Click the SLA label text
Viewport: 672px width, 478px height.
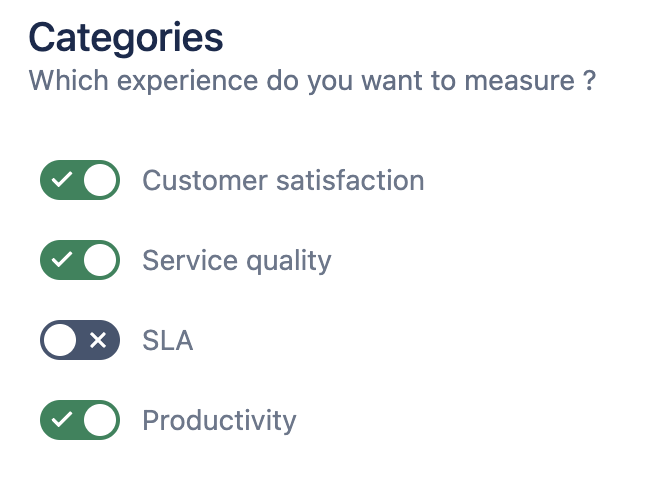tap(167, 341)
